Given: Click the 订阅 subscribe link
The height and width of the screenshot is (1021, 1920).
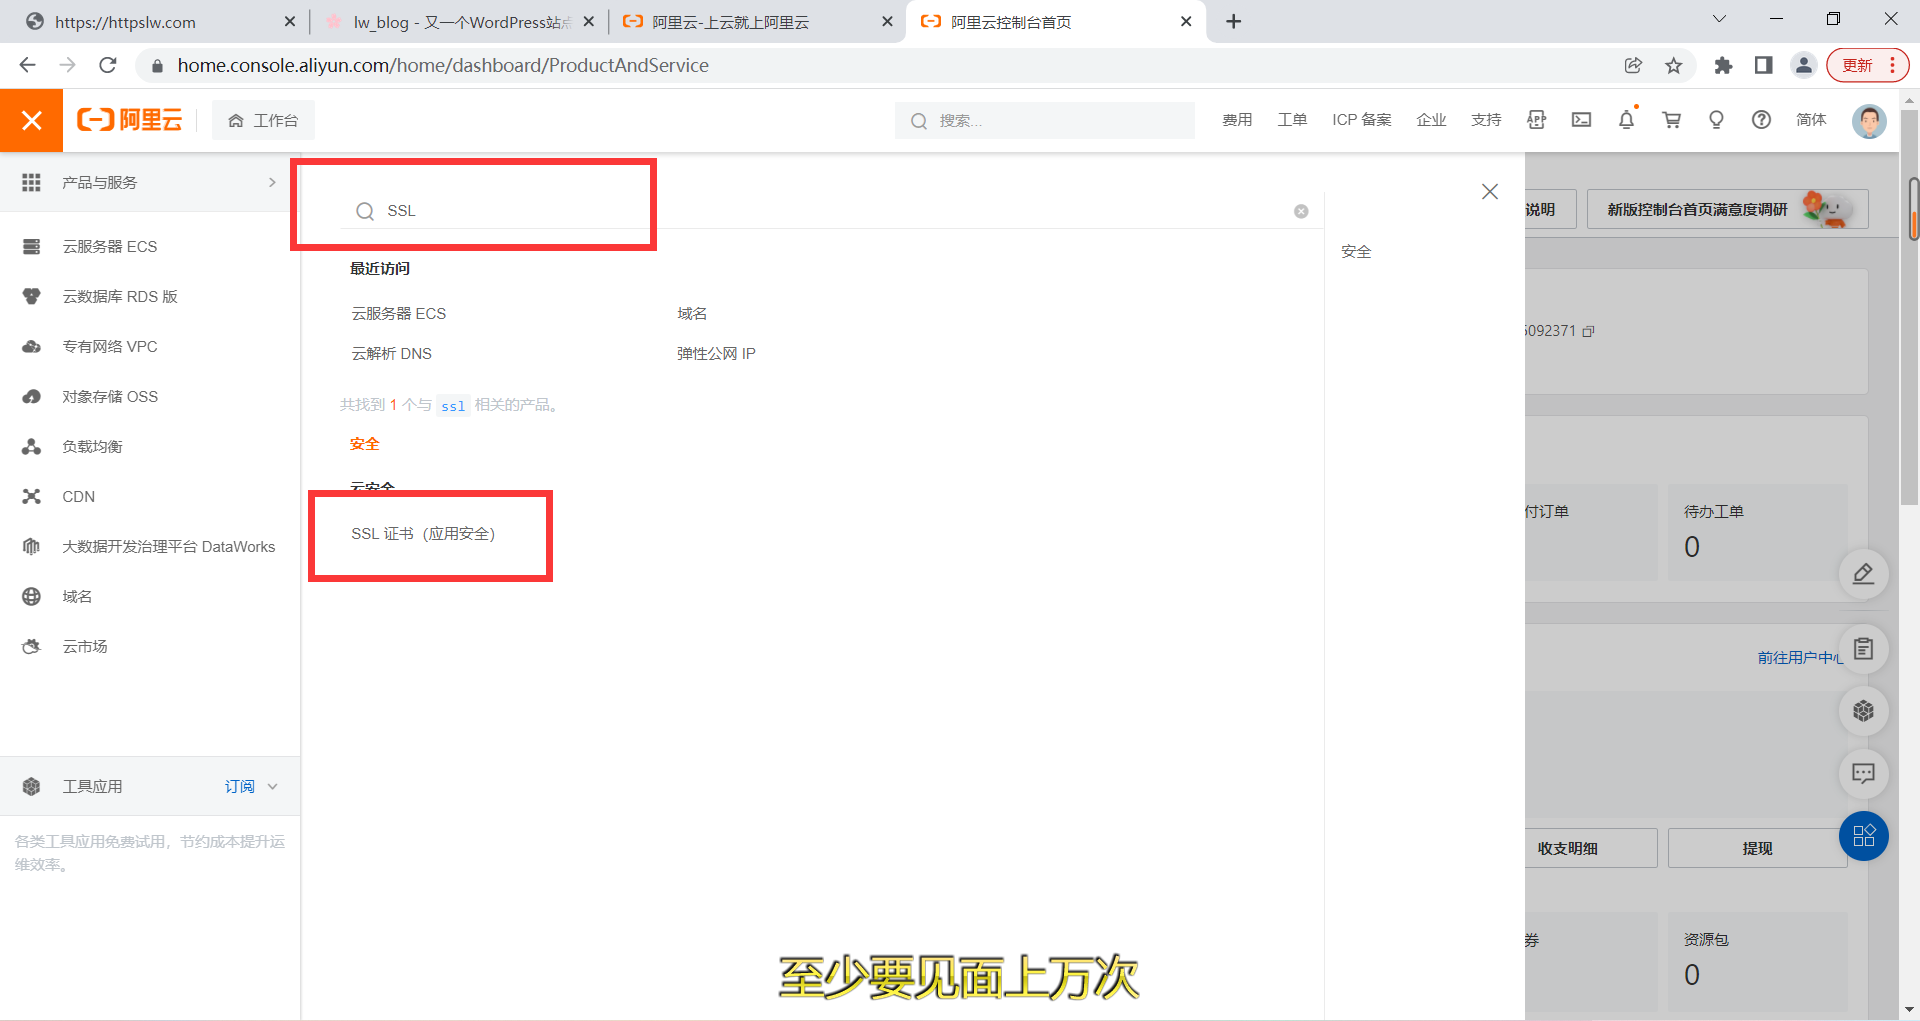Looking at the screenshot, I should click(x=239, y=786).
